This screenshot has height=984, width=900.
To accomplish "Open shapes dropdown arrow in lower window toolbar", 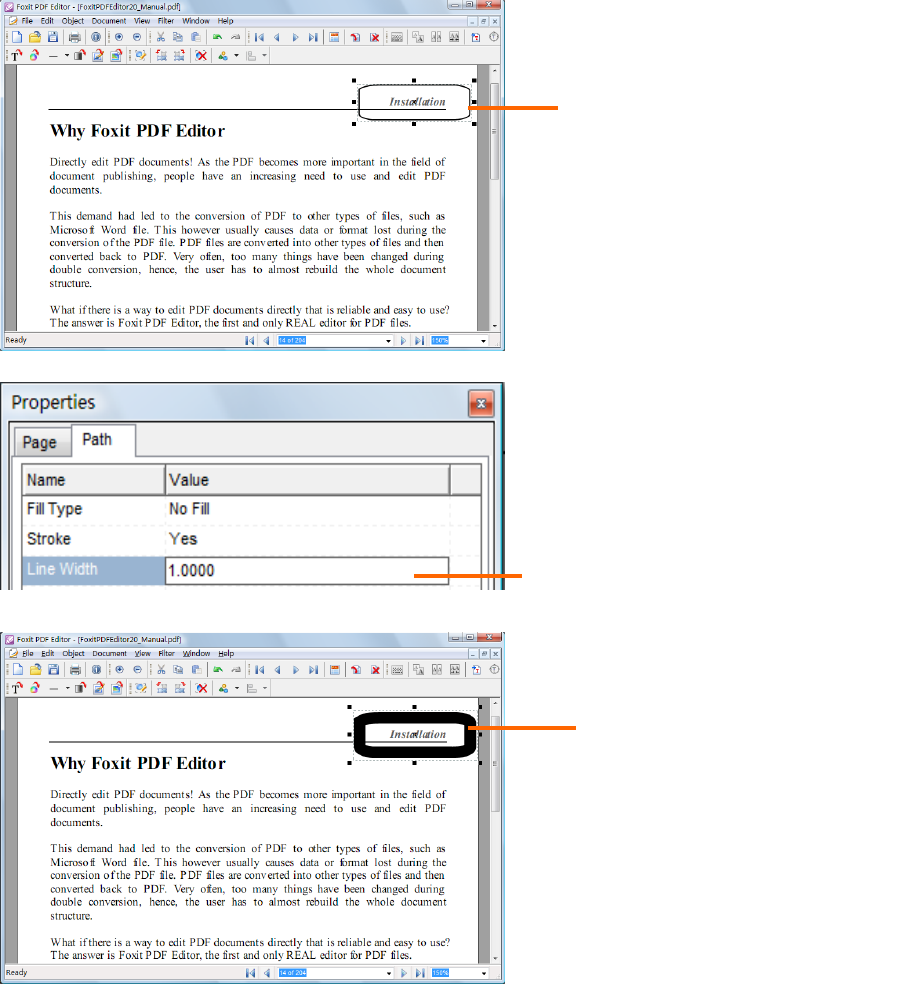I will tap(237, 688).
